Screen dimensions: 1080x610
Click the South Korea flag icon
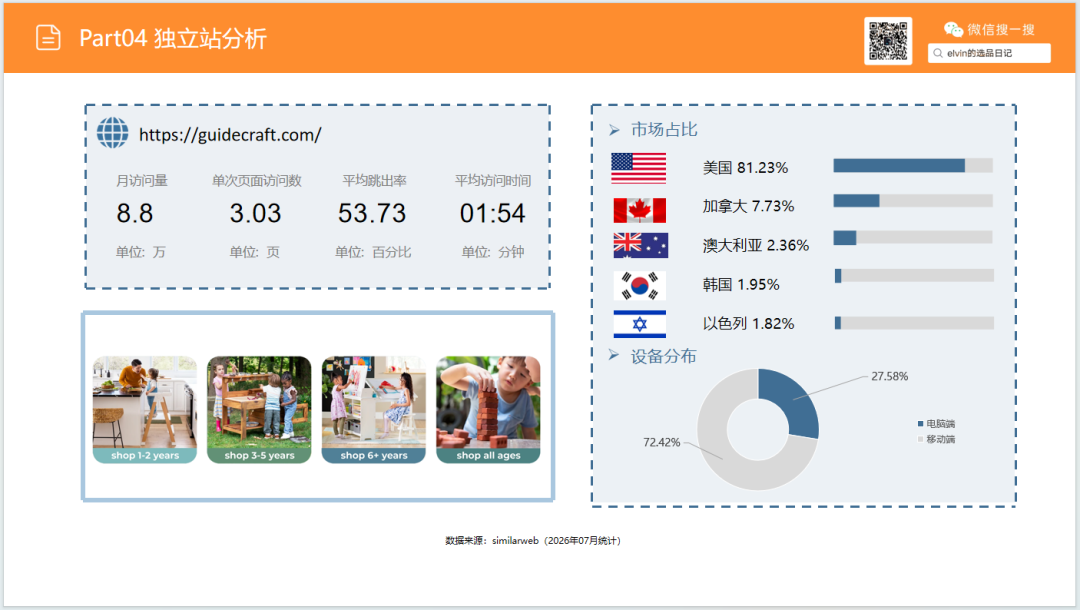(639, 285)
